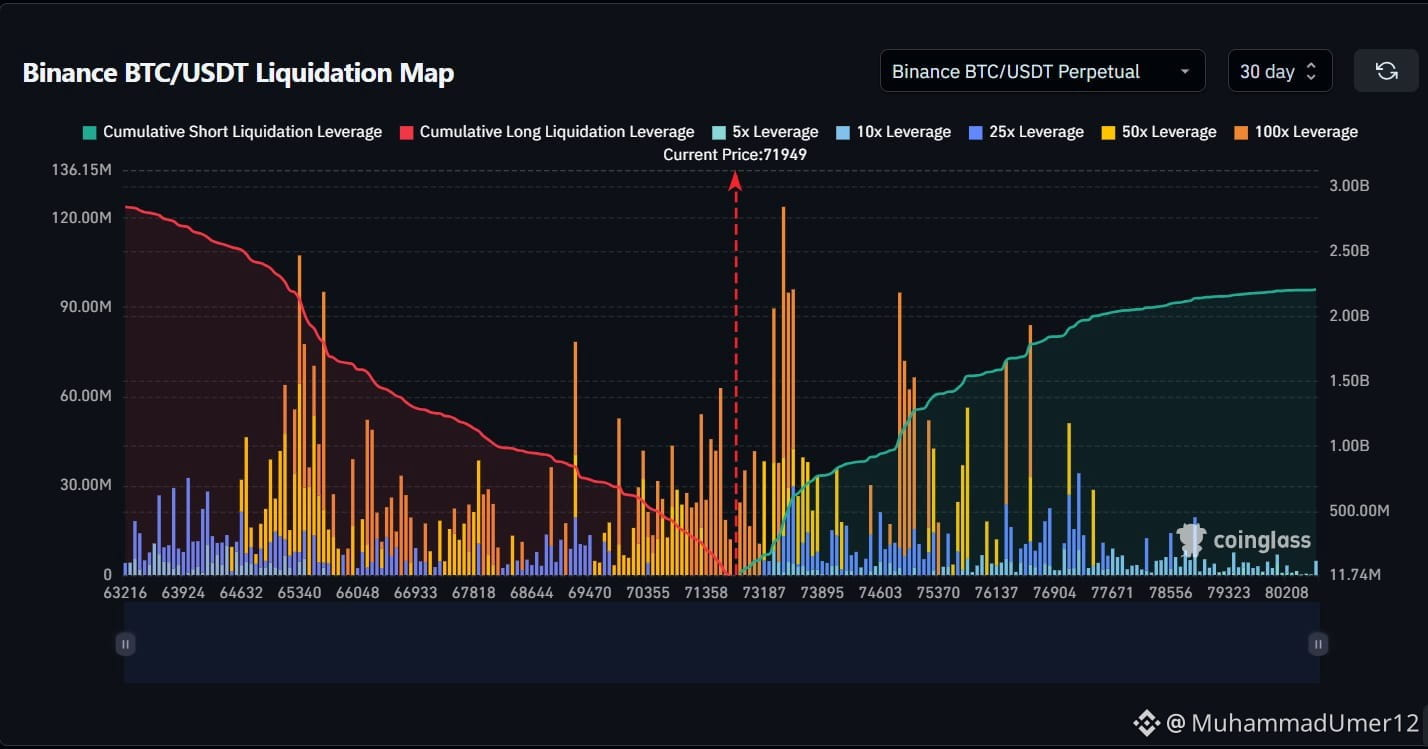Click the range slider track below the chart

point(722,644)
